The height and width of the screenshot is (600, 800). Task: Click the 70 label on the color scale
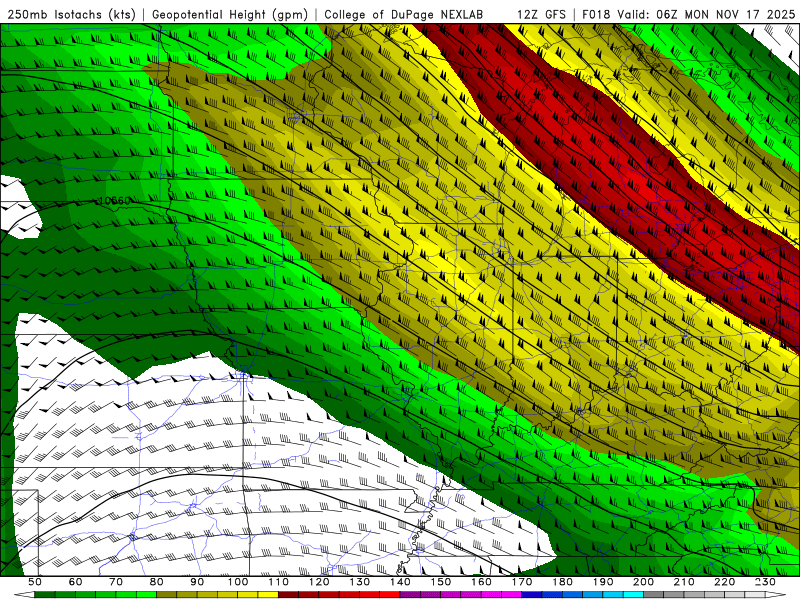coord(116,582)
